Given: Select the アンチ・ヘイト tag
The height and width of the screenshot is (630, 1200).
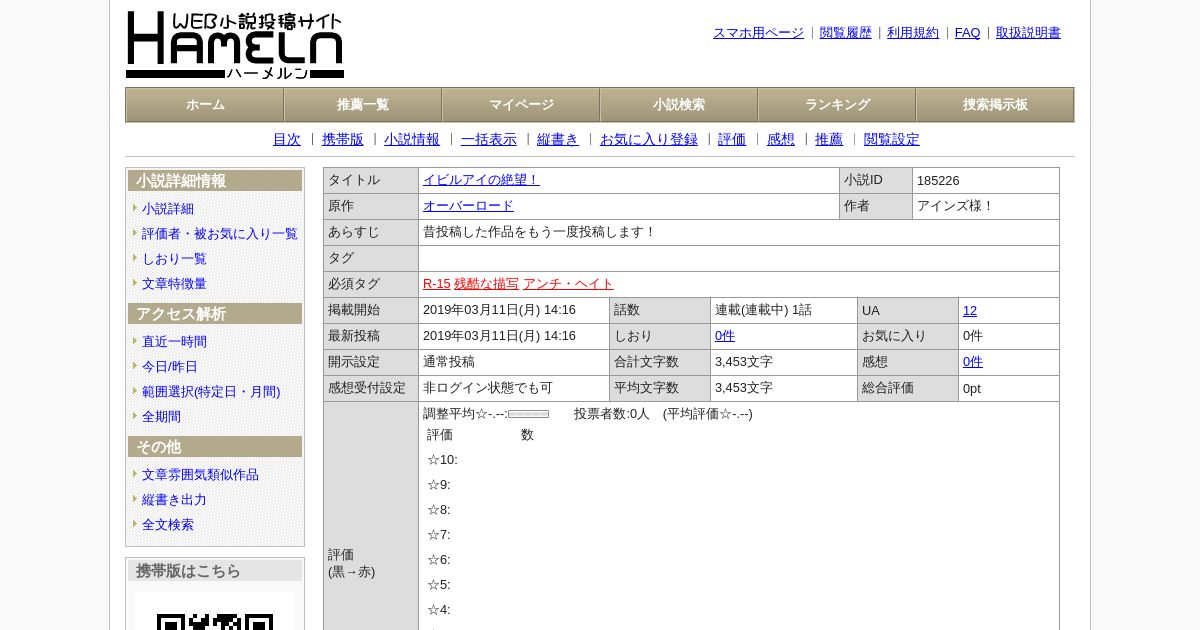Looking at the screenshot, I should pyautogui.click(x=568, y=284).
